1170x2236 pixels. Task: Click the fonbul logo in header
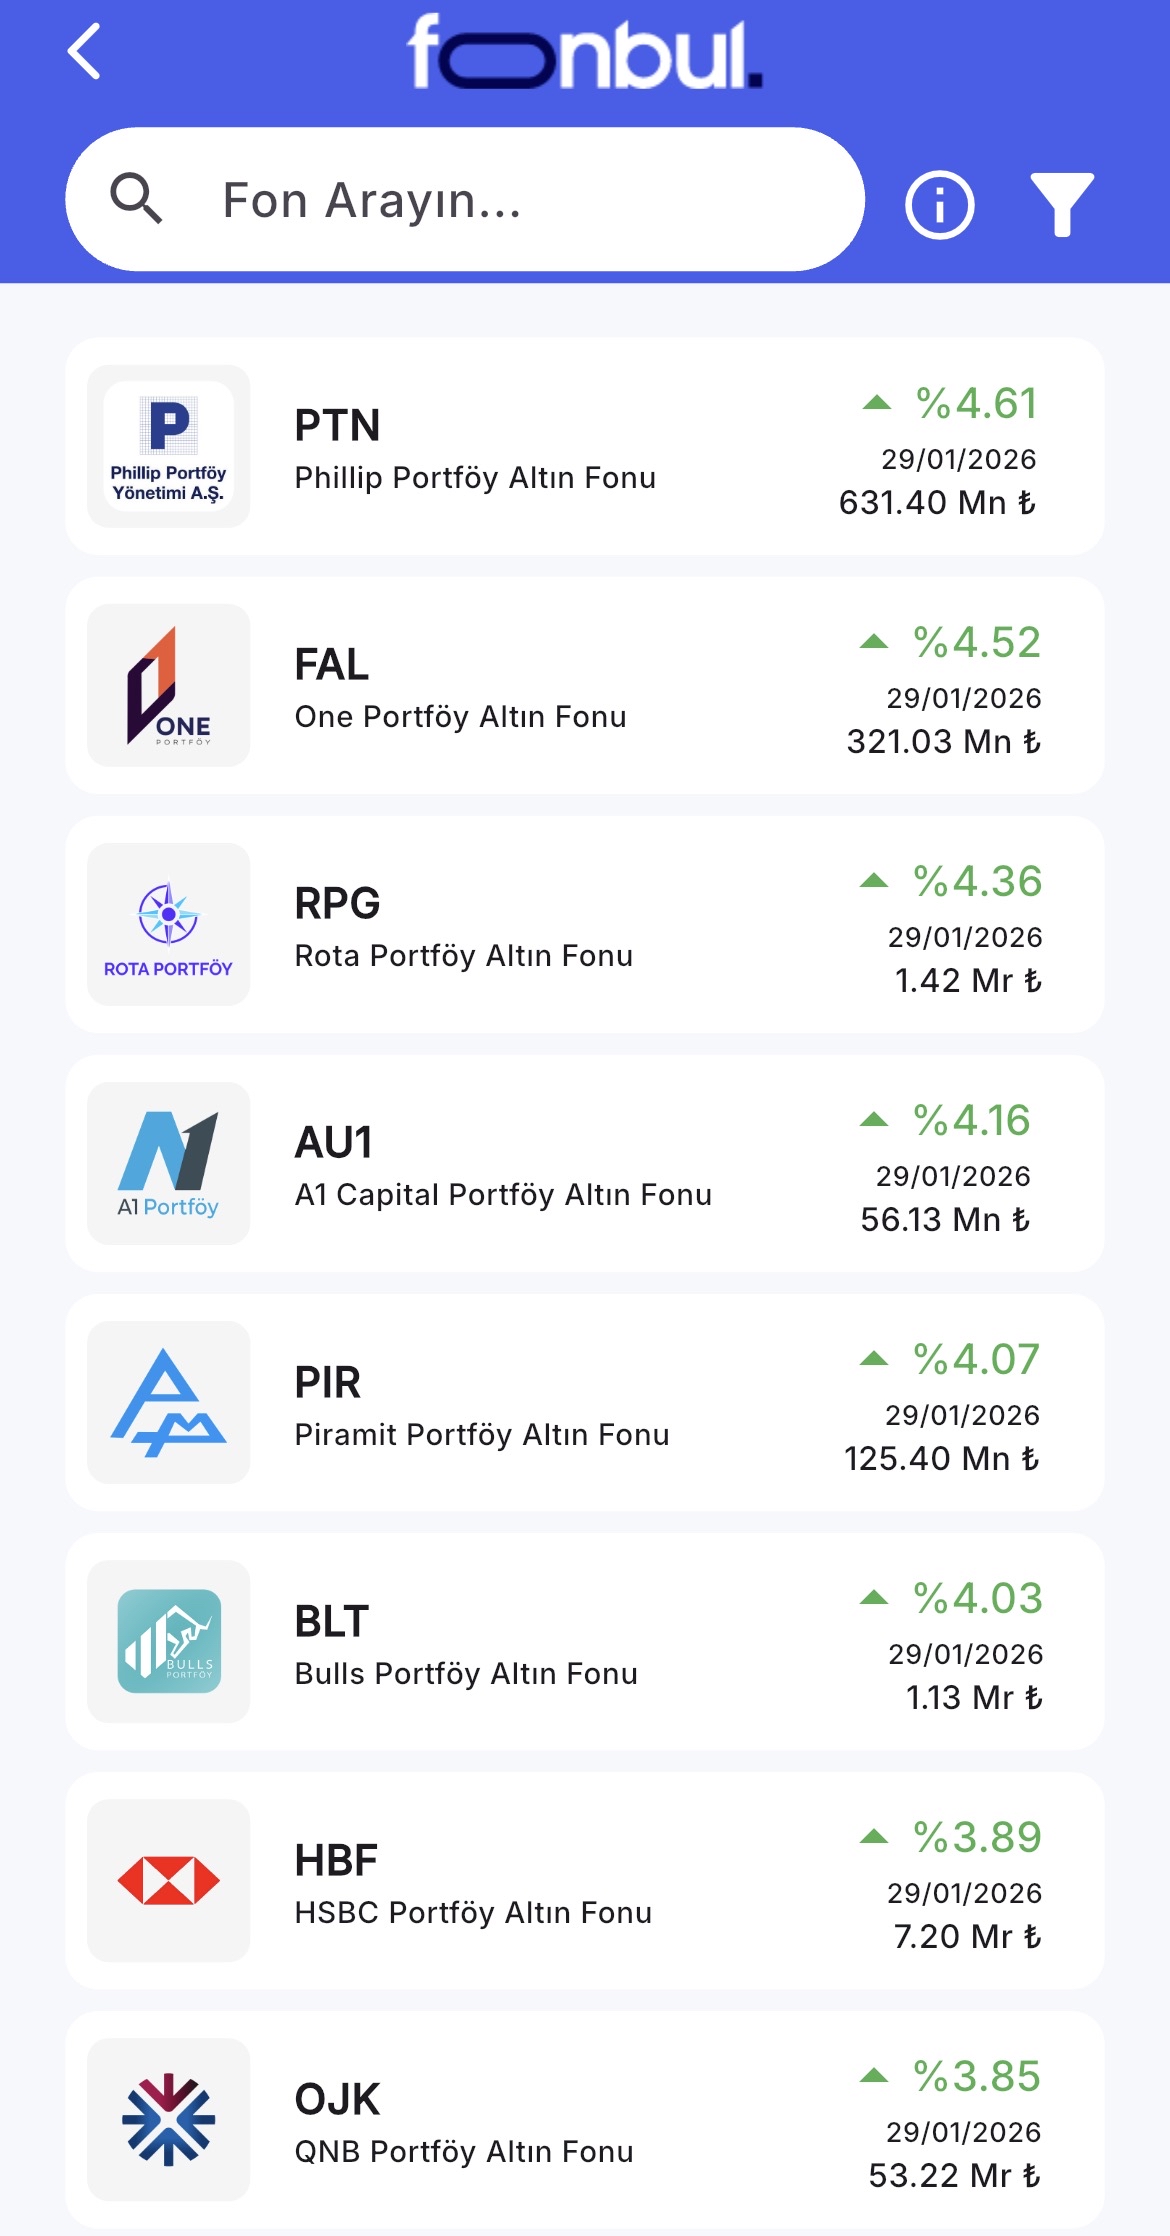(584, 52)
